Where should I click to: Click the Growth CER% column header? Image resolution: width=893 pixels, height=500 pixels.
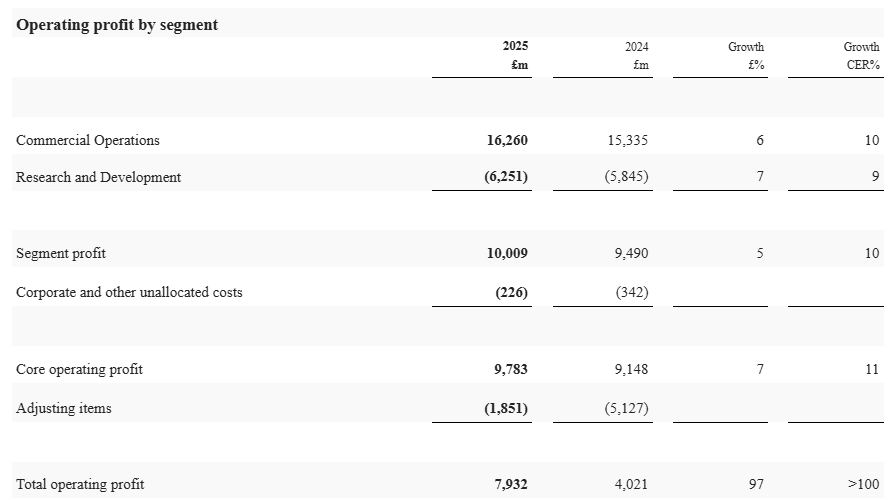(861, 56)
